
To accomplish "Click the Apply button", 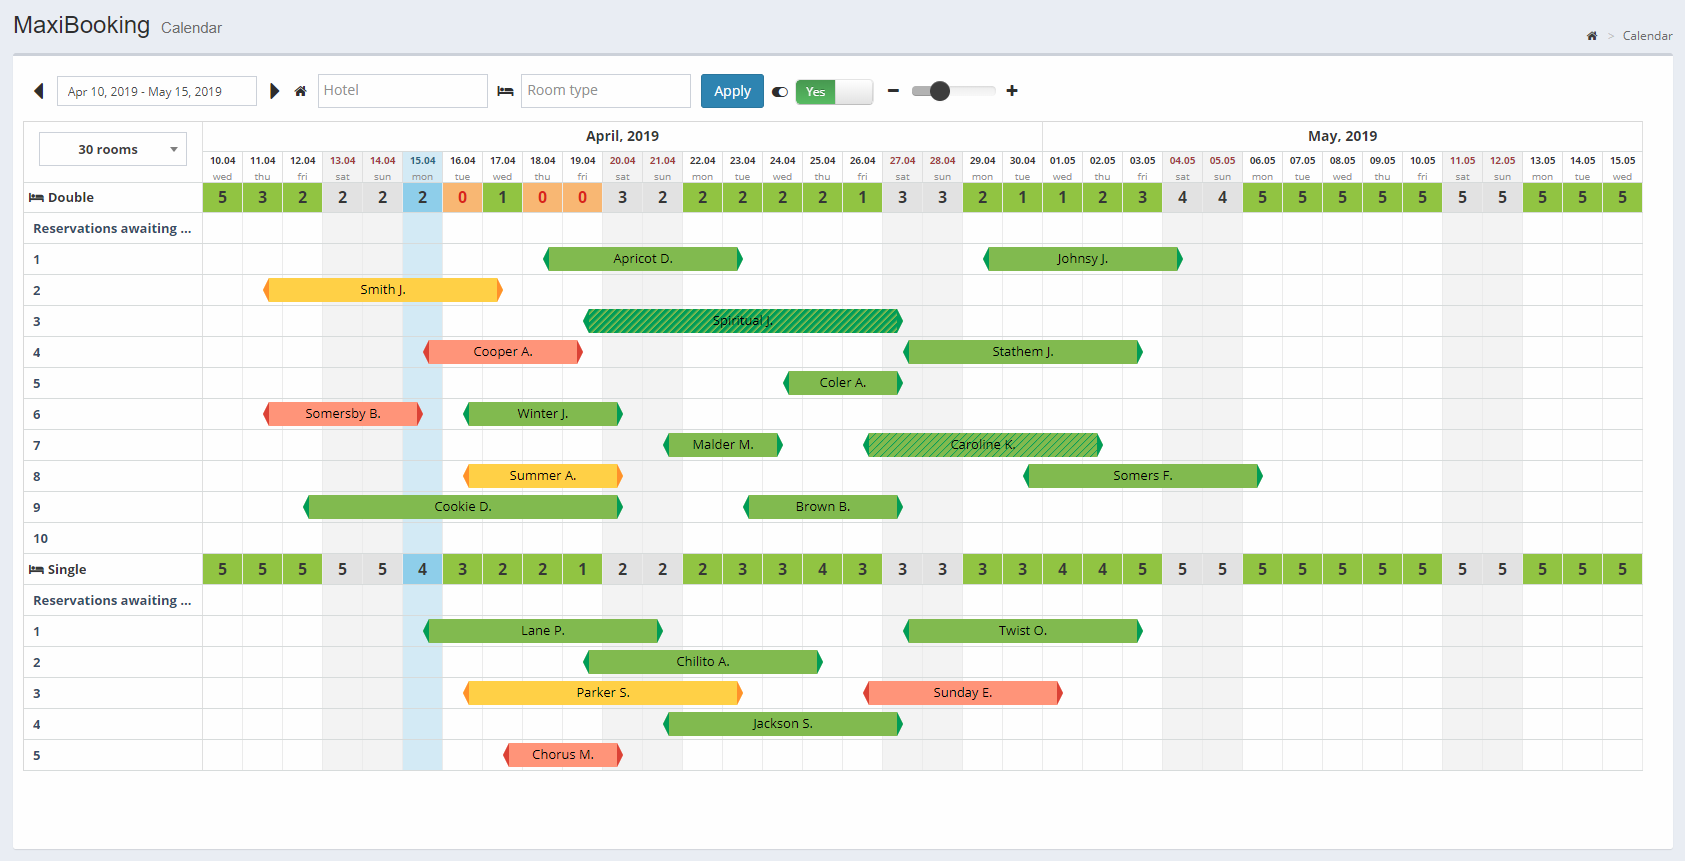I will coord(732,91).
